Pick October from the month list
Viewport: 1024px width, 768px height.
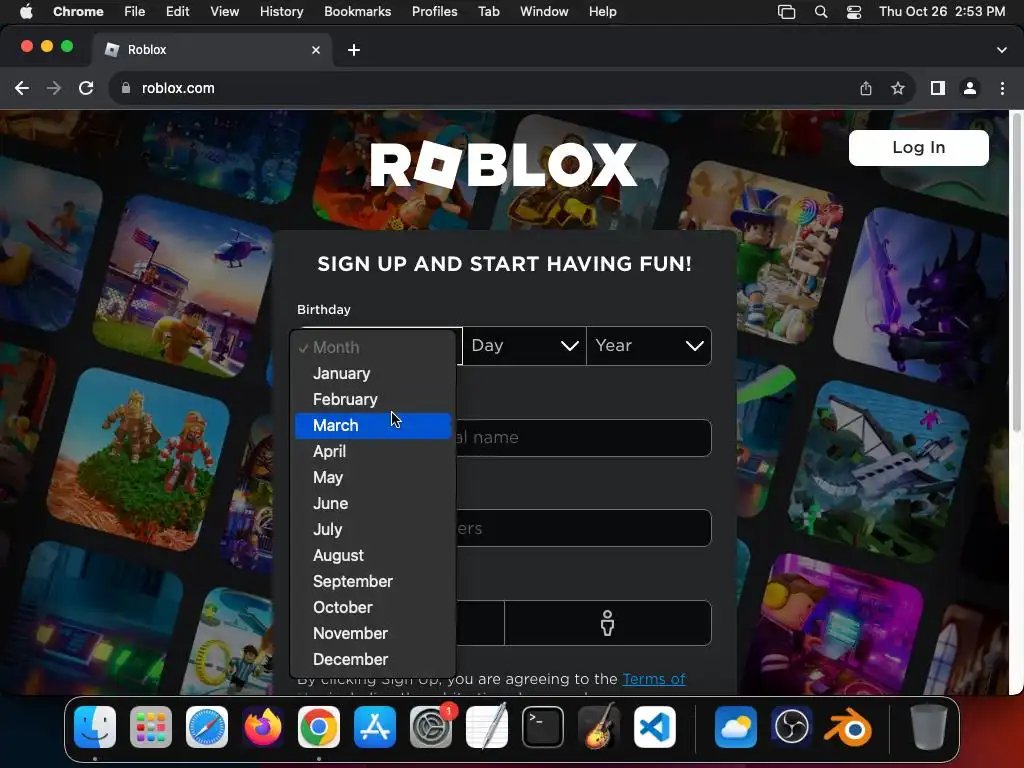(x=372, y=608)
